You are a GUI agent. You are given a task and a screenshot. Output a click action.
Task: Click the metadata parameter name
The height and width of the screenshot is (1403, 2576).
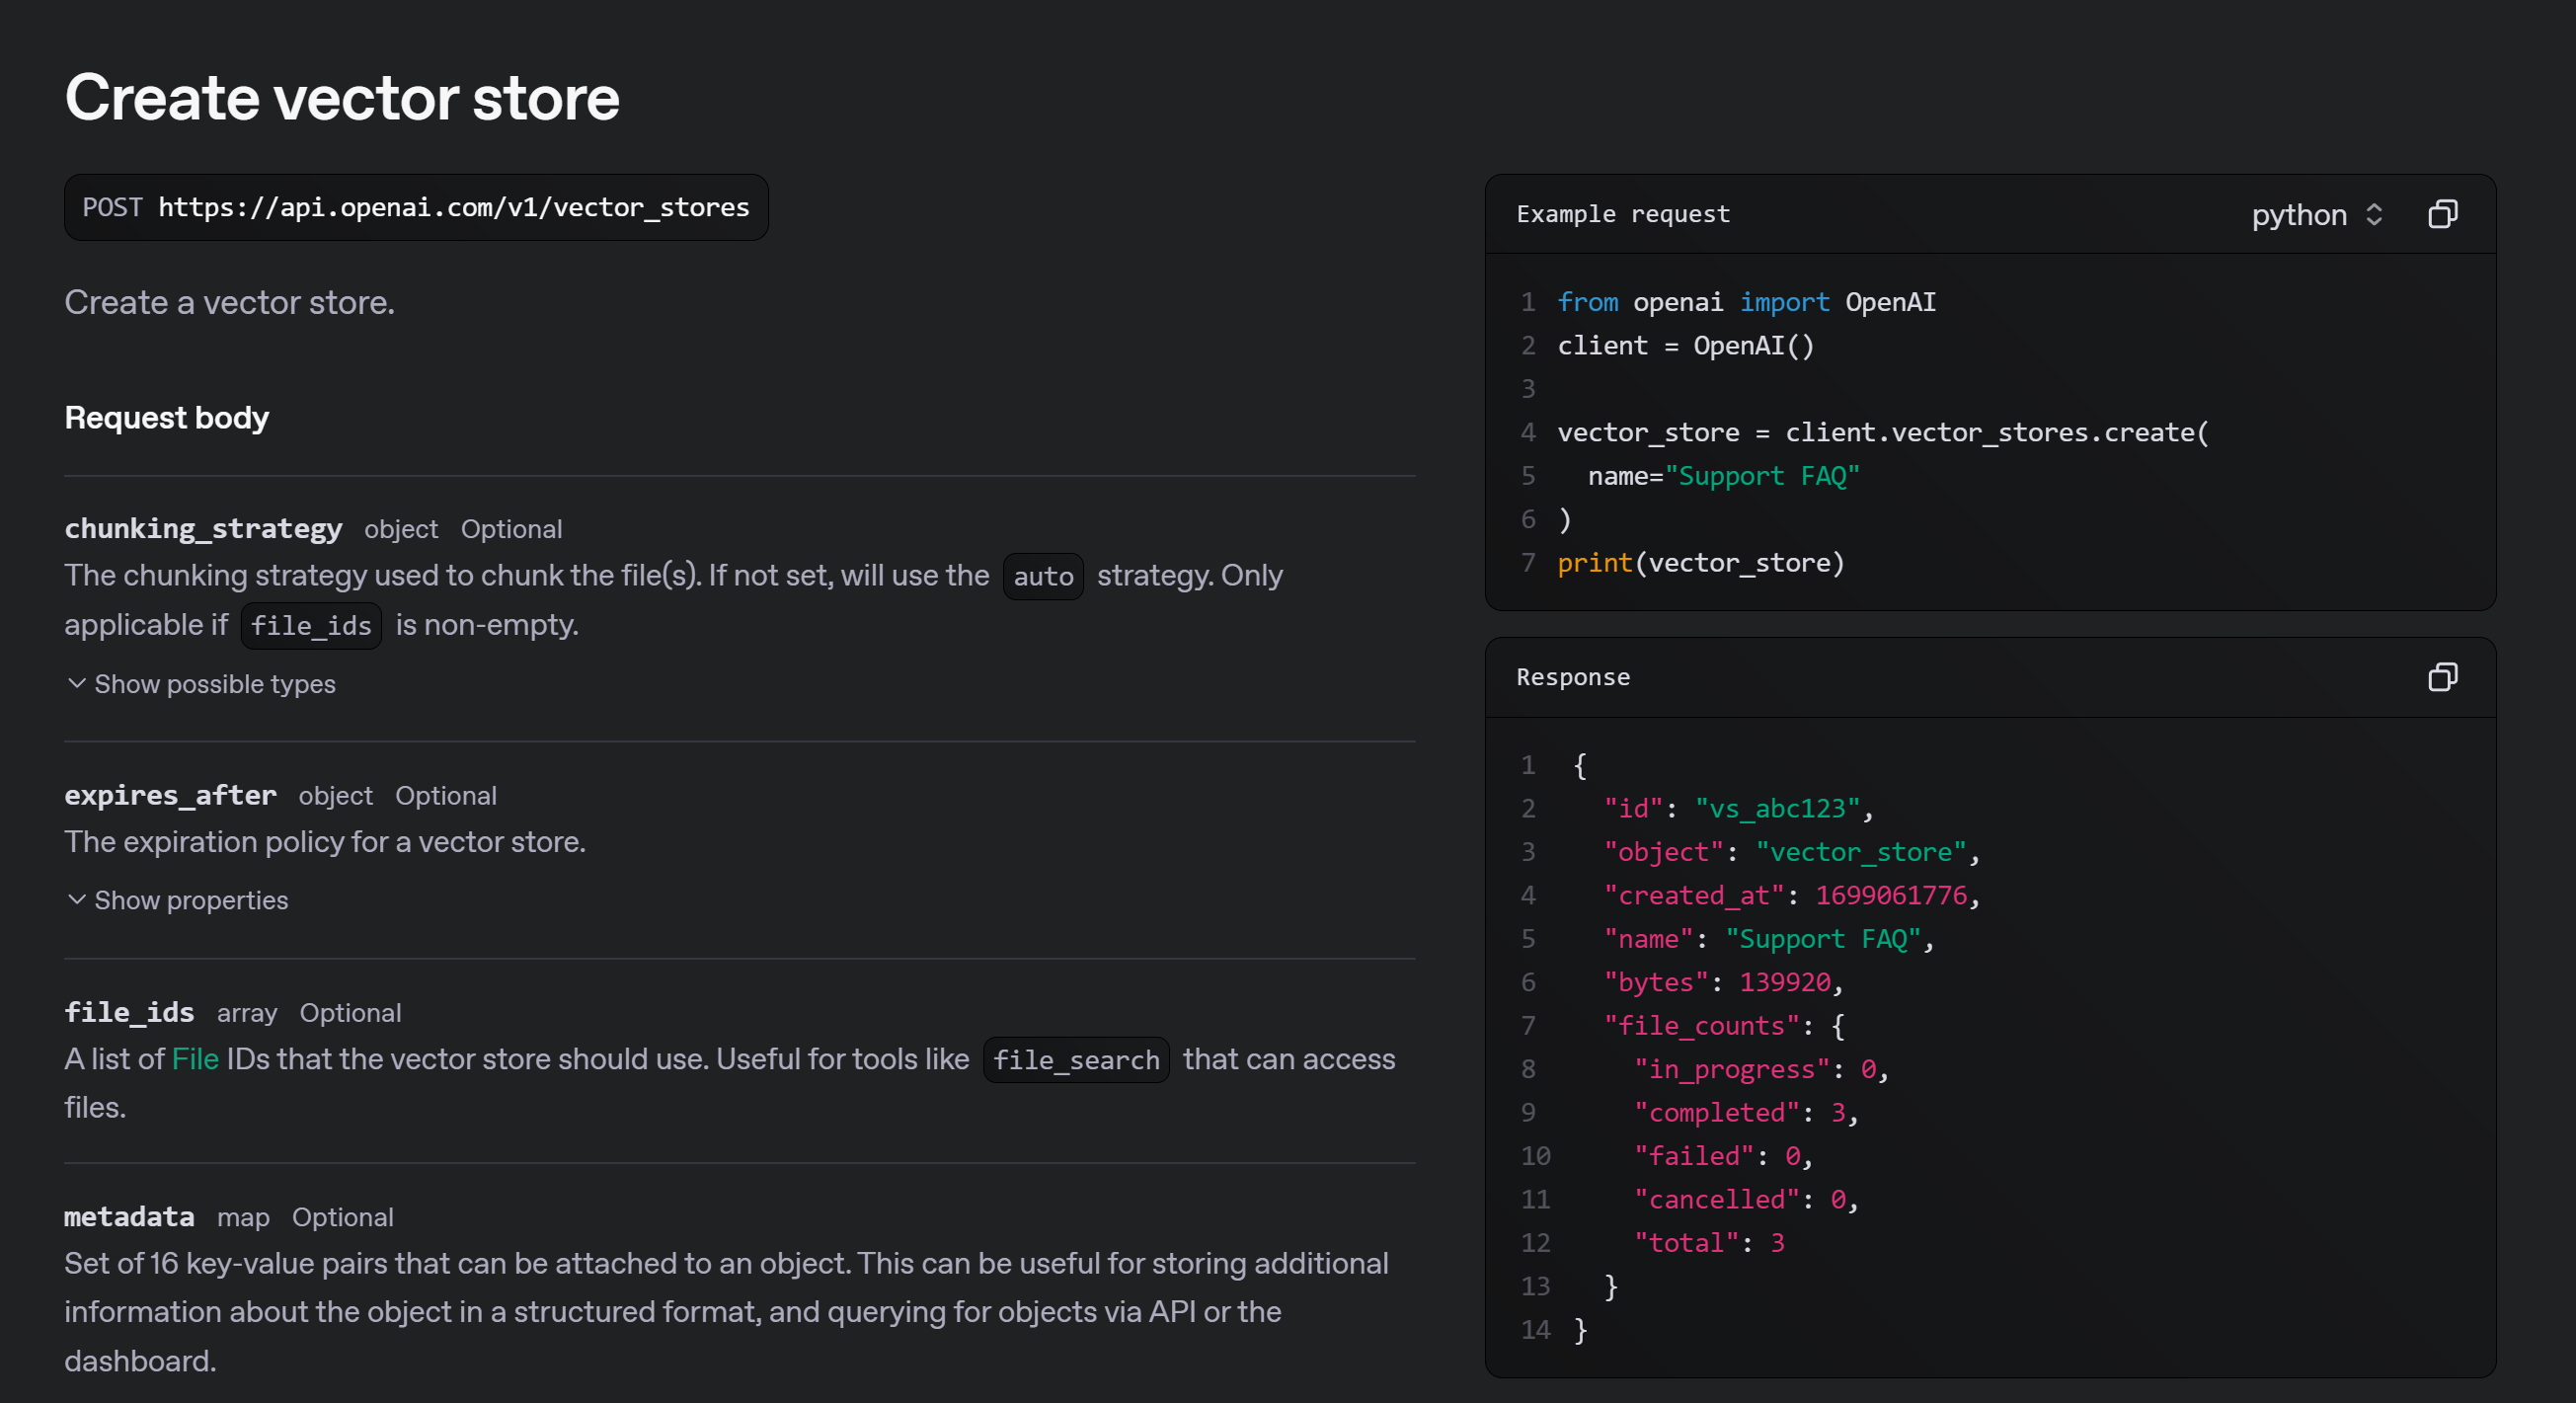coord(129,1216)
